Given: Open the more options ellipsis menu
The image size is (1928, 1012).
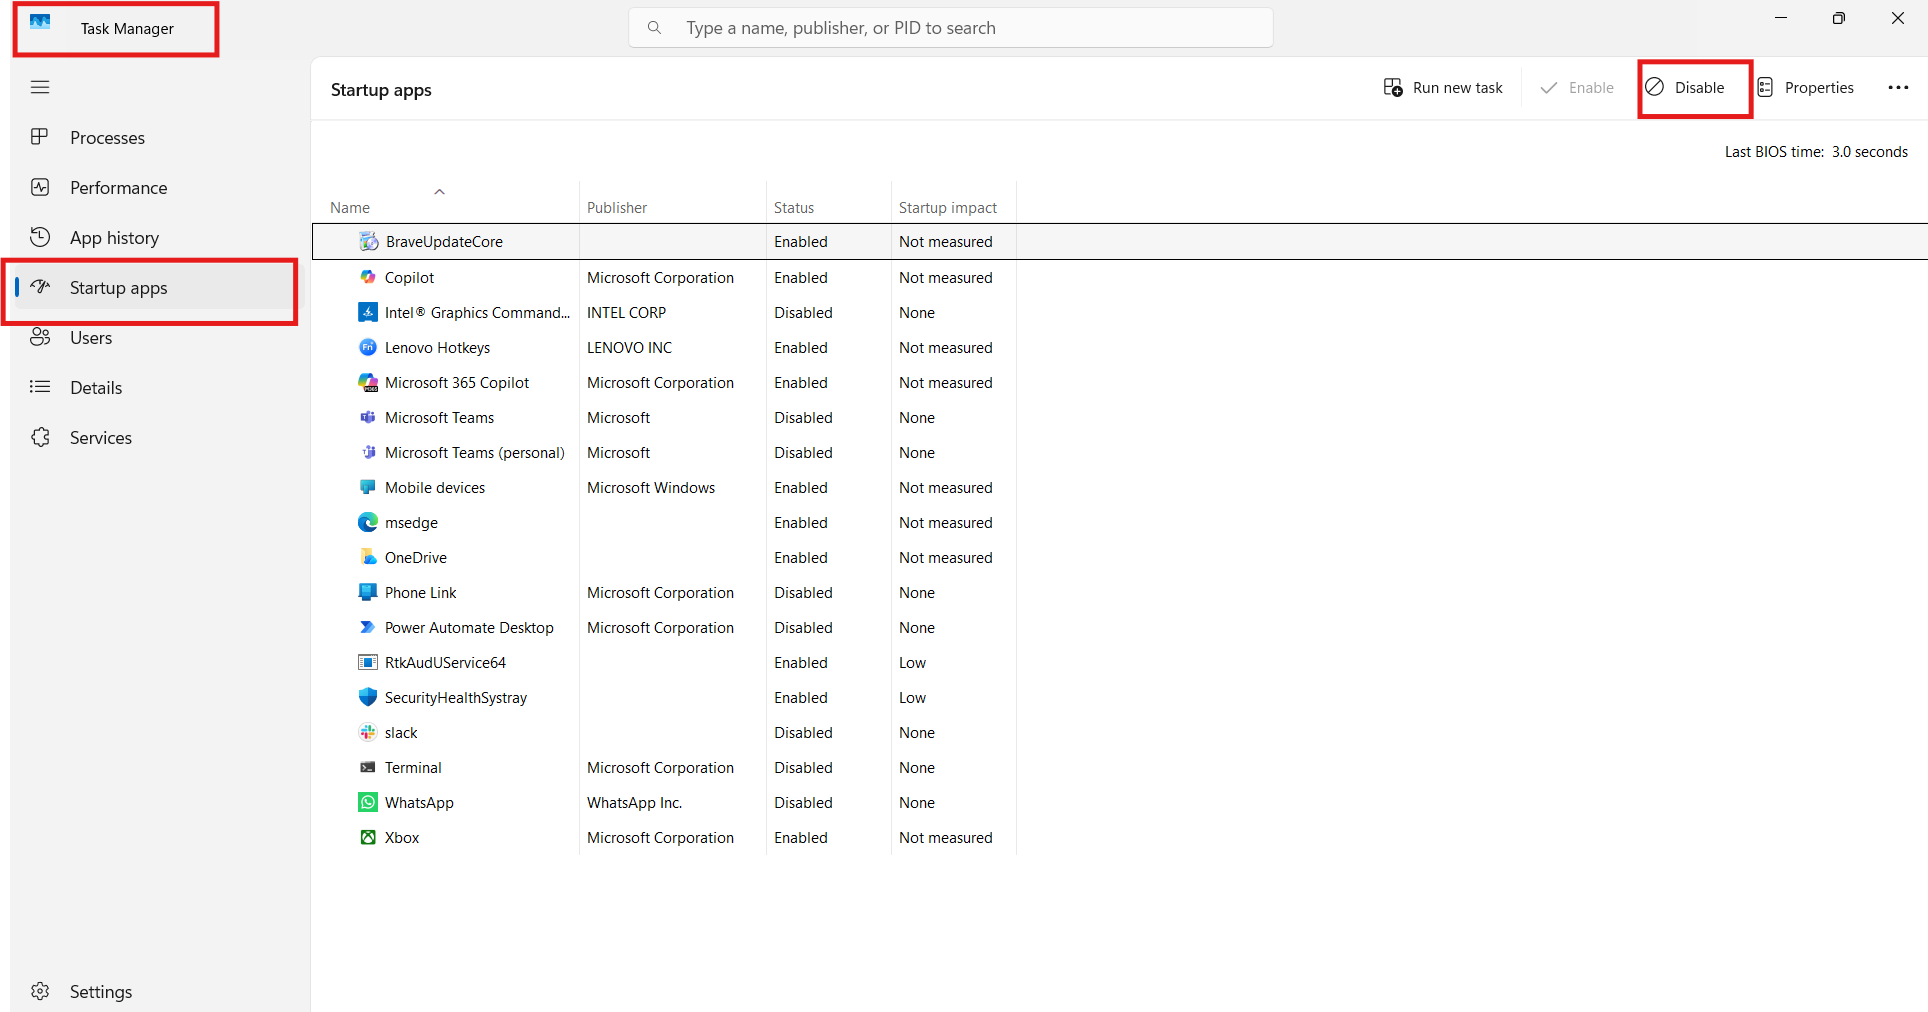Looking at the screenshot, I should pyautogui.click(x=1898, y=87).
